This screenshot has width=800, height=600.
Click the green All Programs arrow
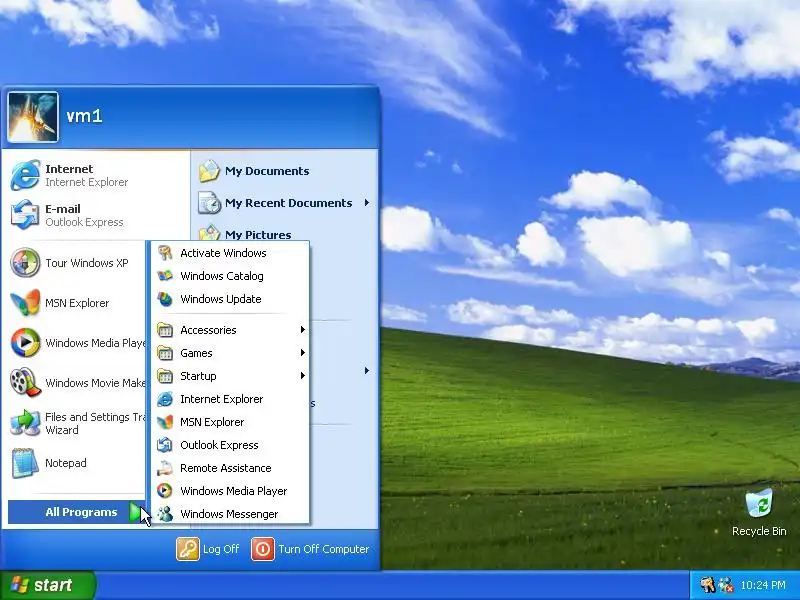(x=135, y=512)
